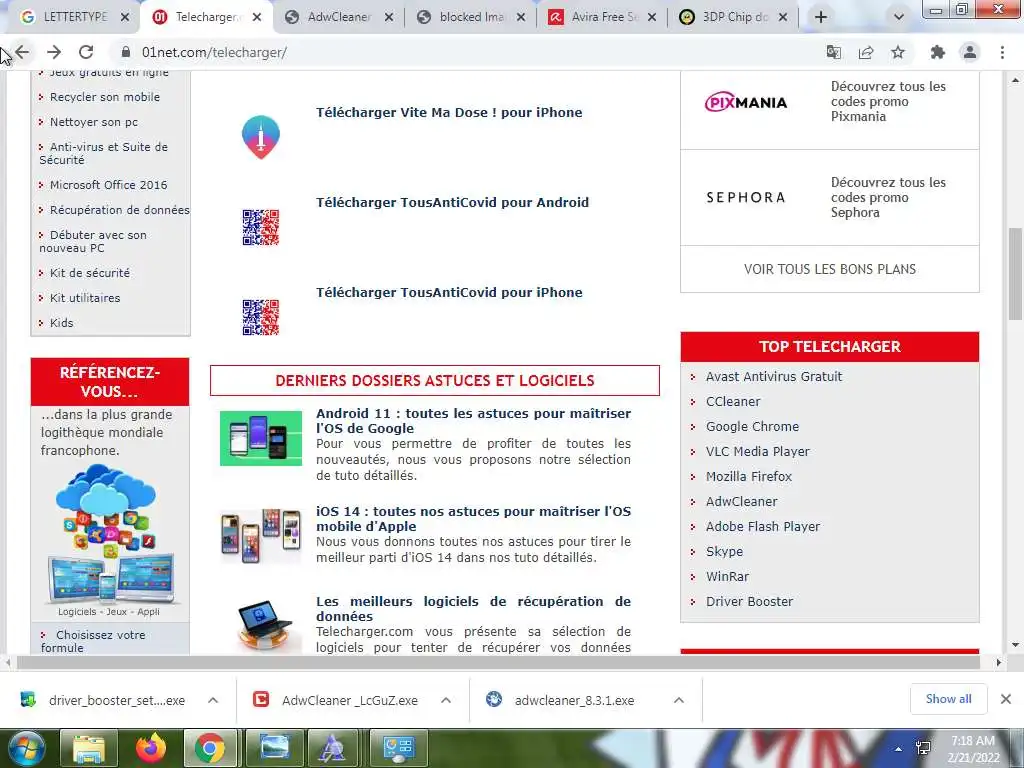Click the horizontal scrollbar thumb
Screen dimensions: 1024x768
pos(498,663)
